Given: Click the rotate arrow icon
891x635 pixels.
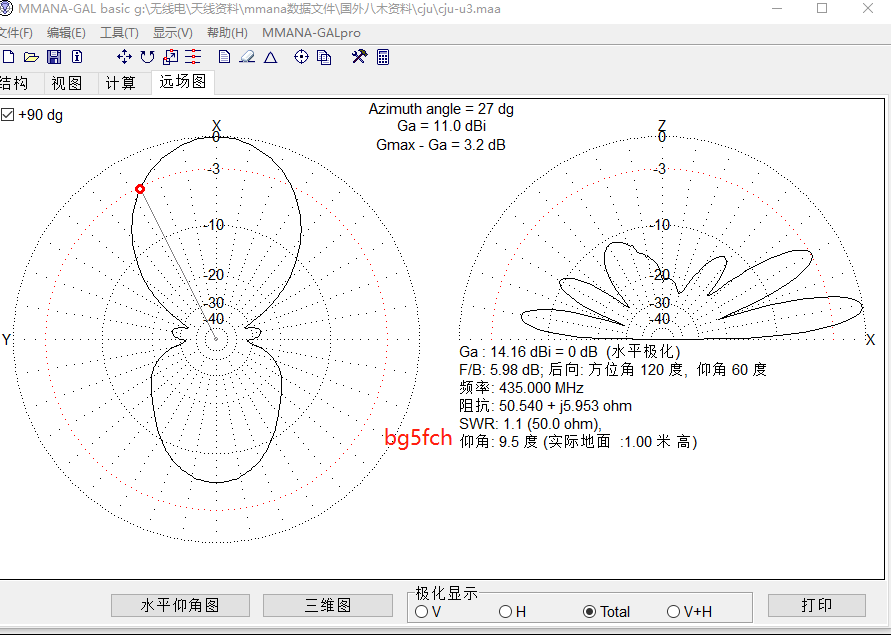Looking at the screenshot, I should 147,57.
